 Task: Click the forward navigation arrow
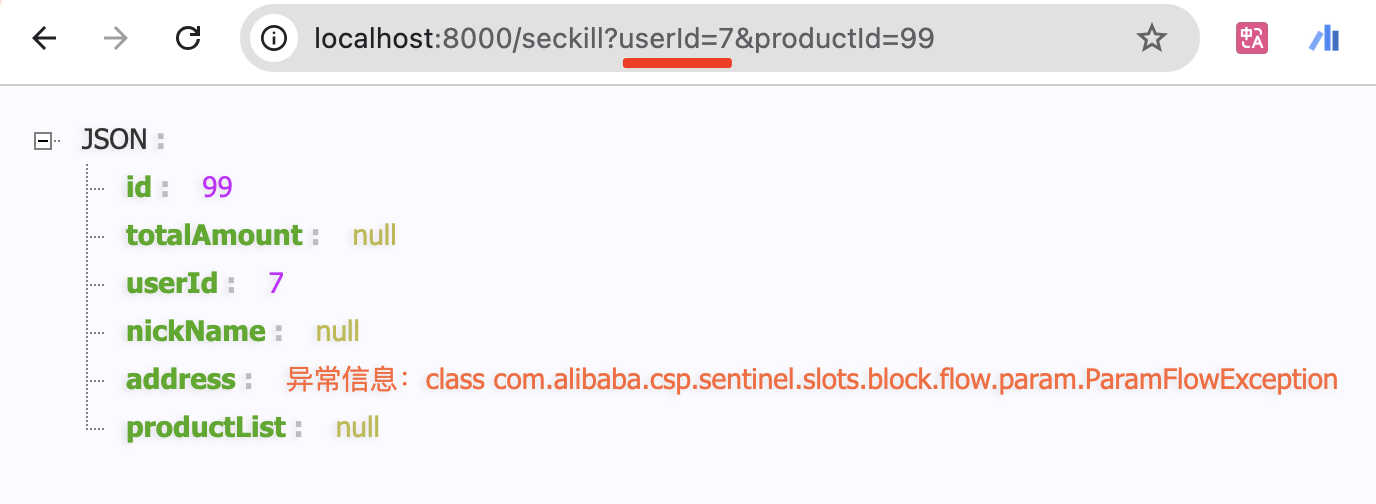click(x=116, y=38)
